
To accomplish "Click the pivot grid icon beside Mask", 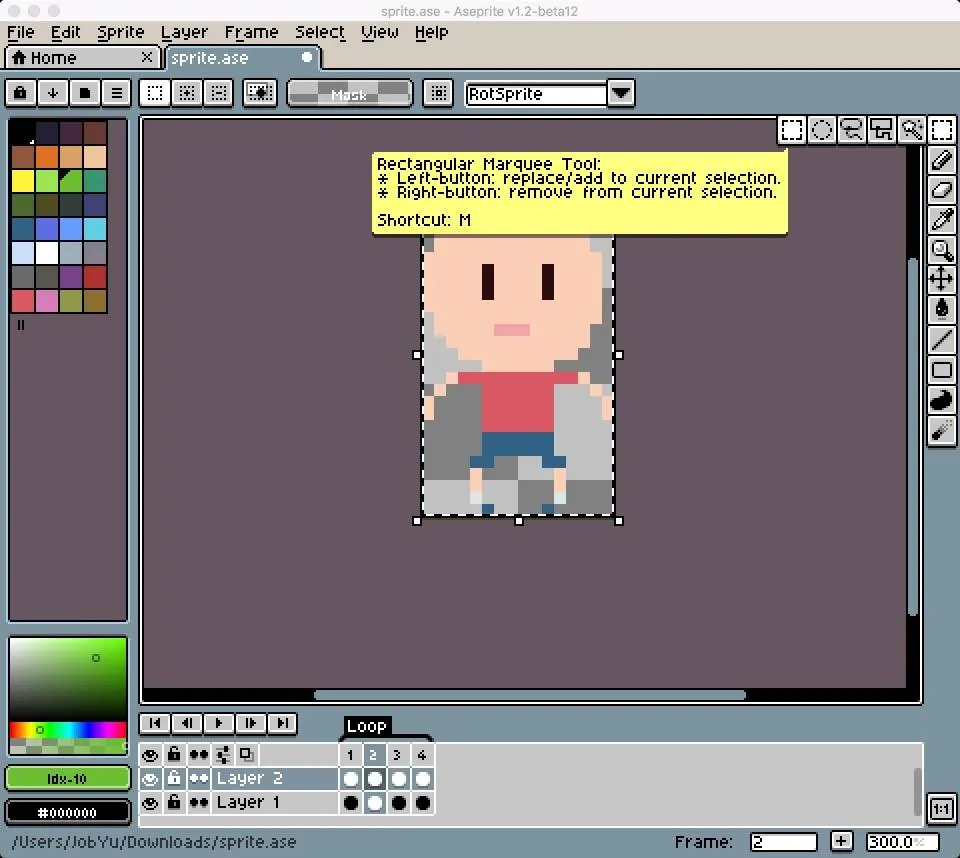I will [438, 93].
